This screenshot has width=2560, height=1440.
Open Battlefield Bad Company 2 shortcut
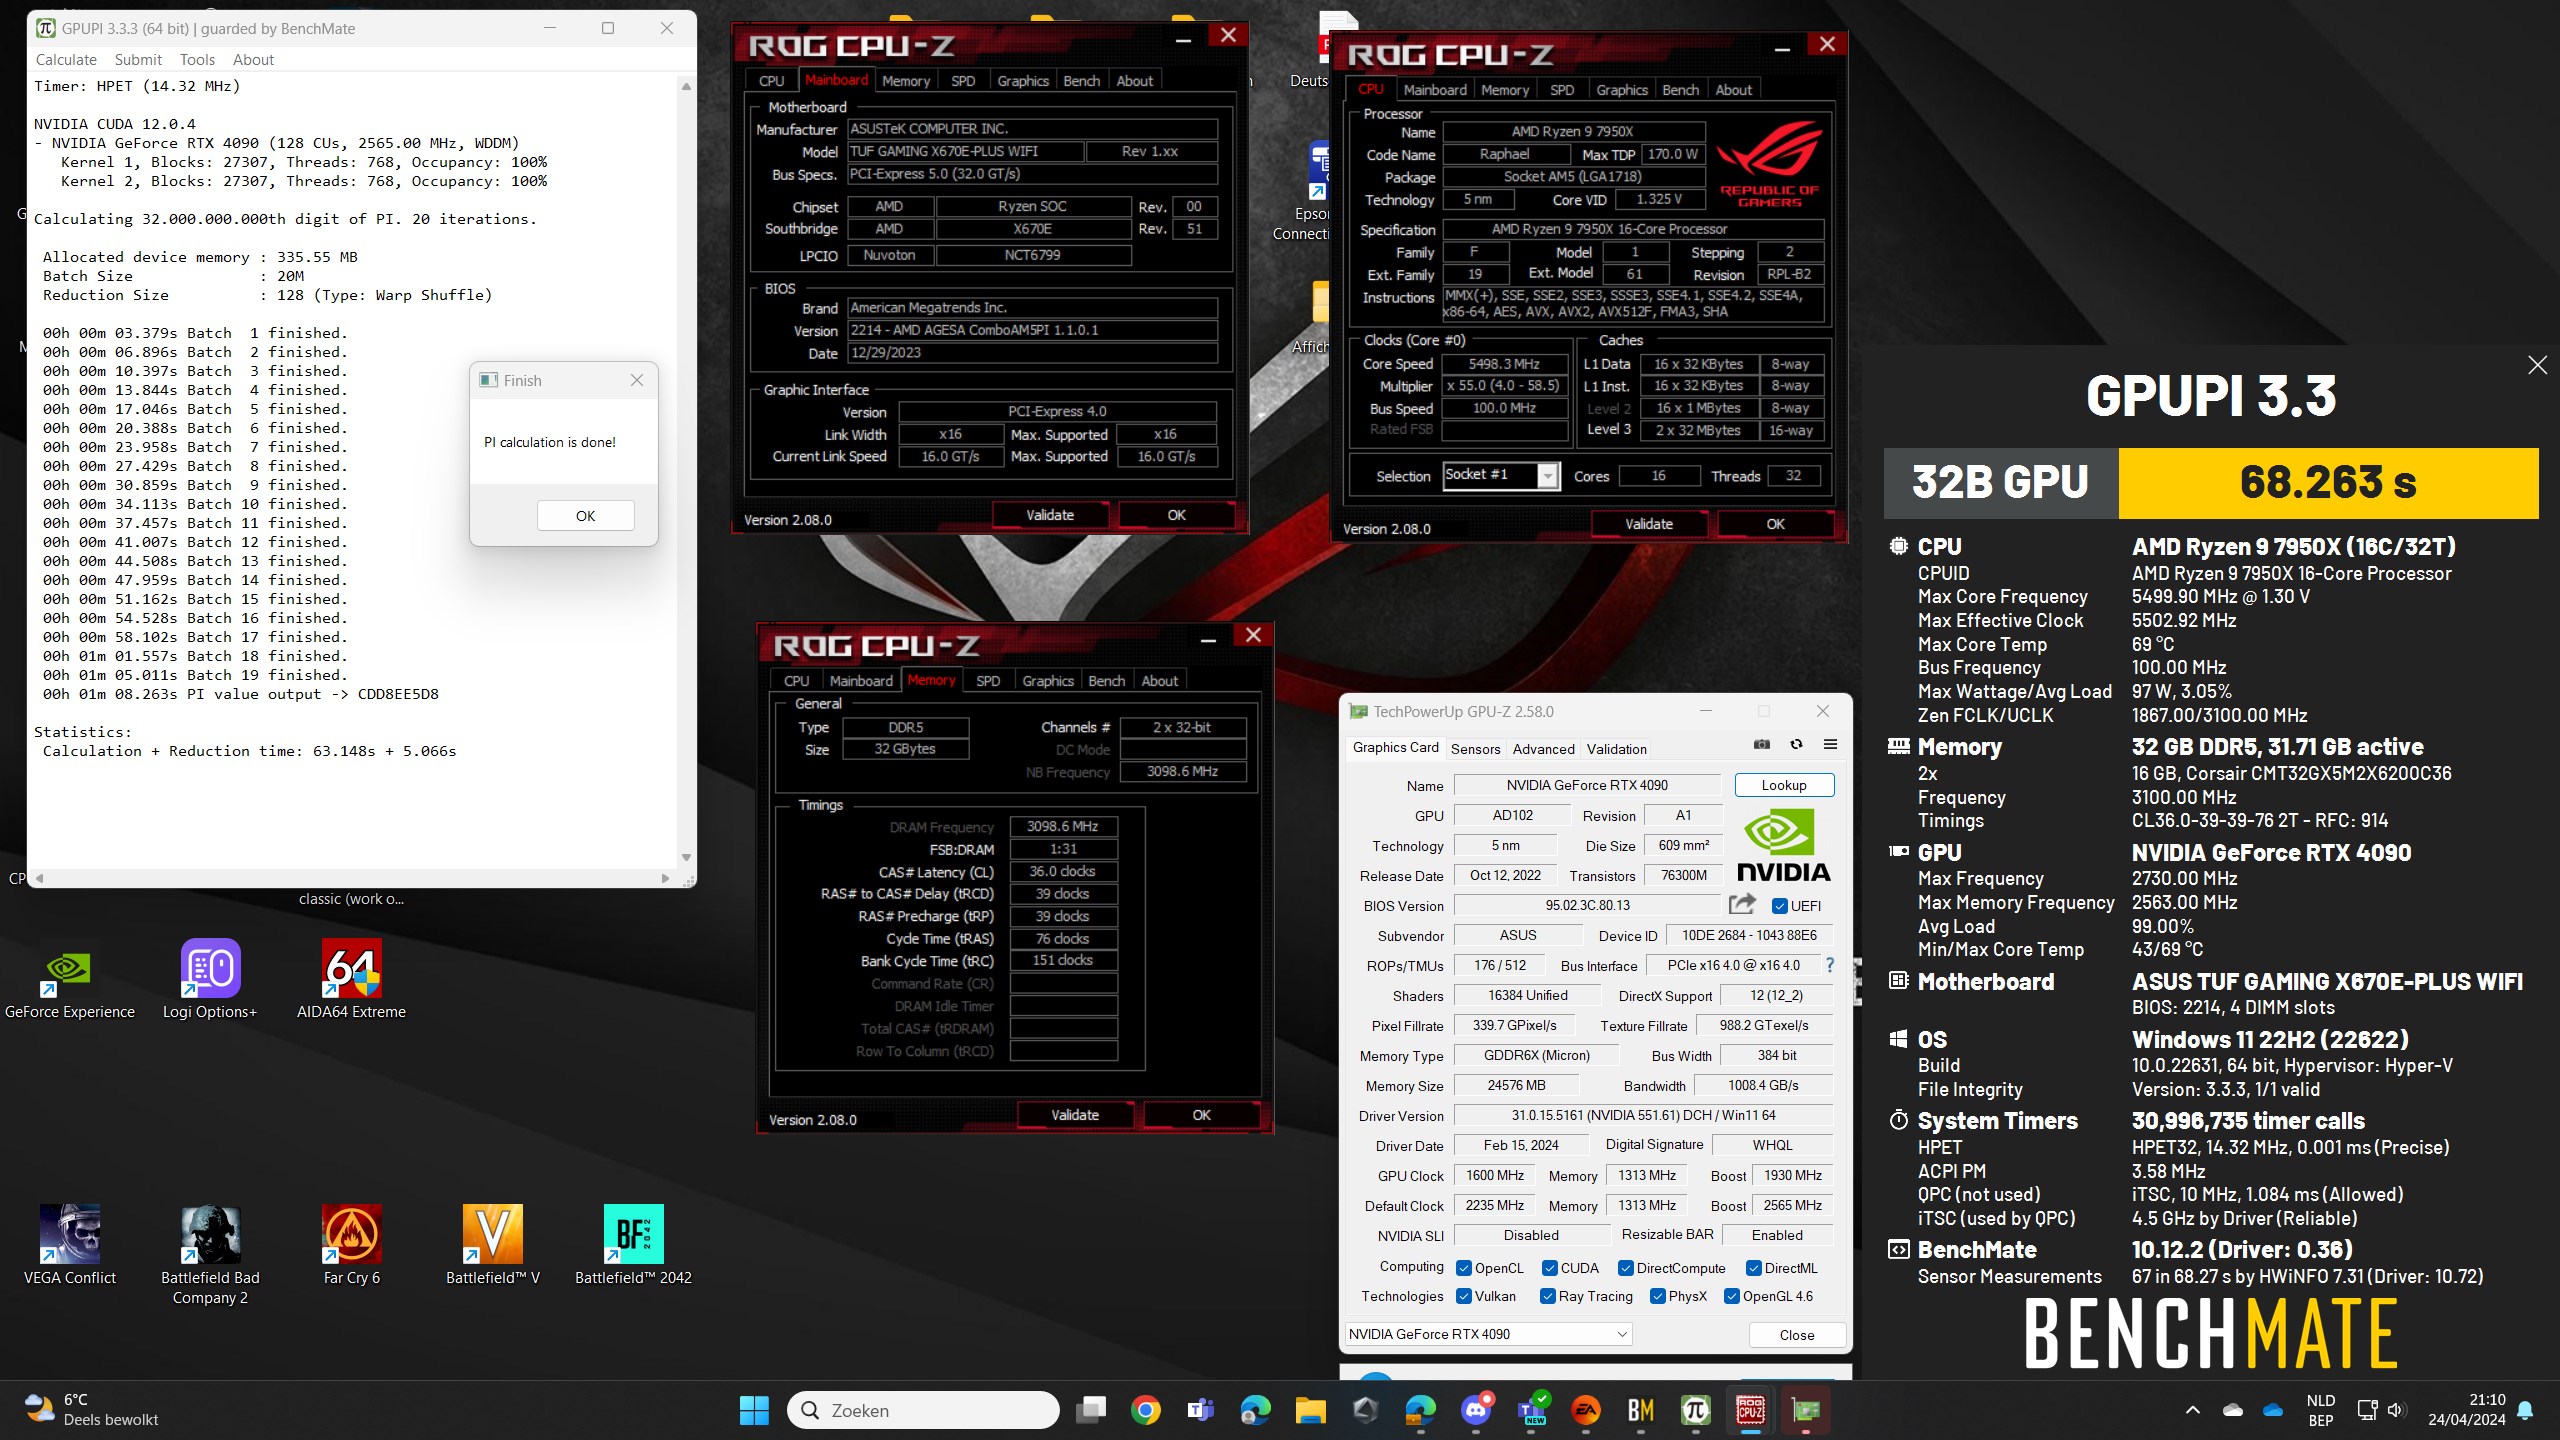[x=210, y=1255]
